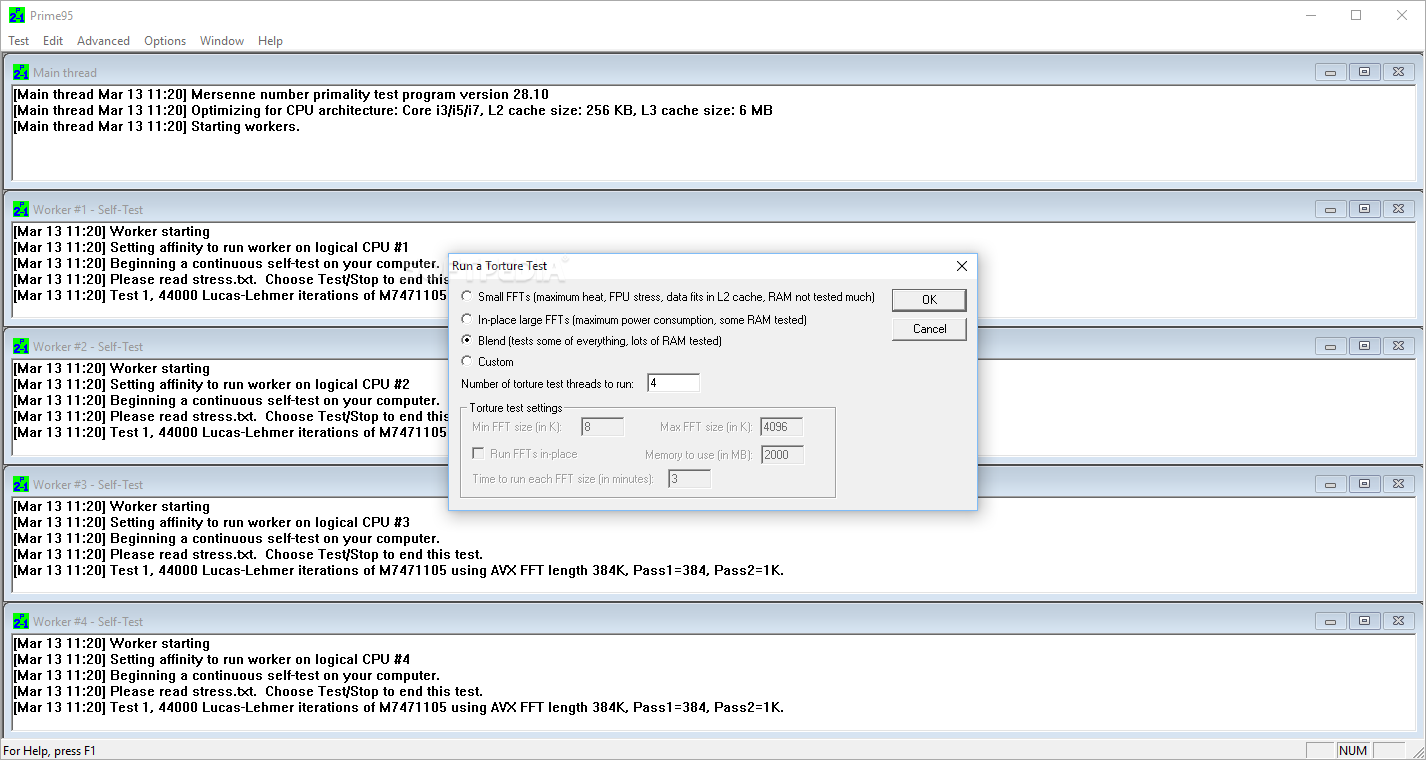Click the 'For Help, press F1' status text
The height and width of the screenshot is (760, 1426).
(x=50, y=751)
